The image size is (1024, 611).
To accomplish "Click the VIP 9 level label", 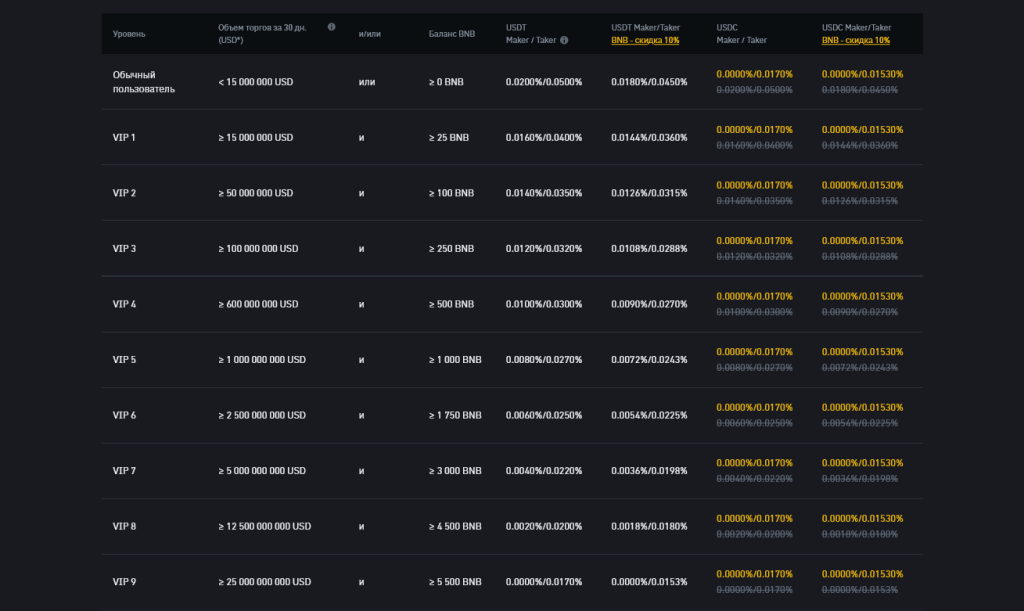I will 124,582.
